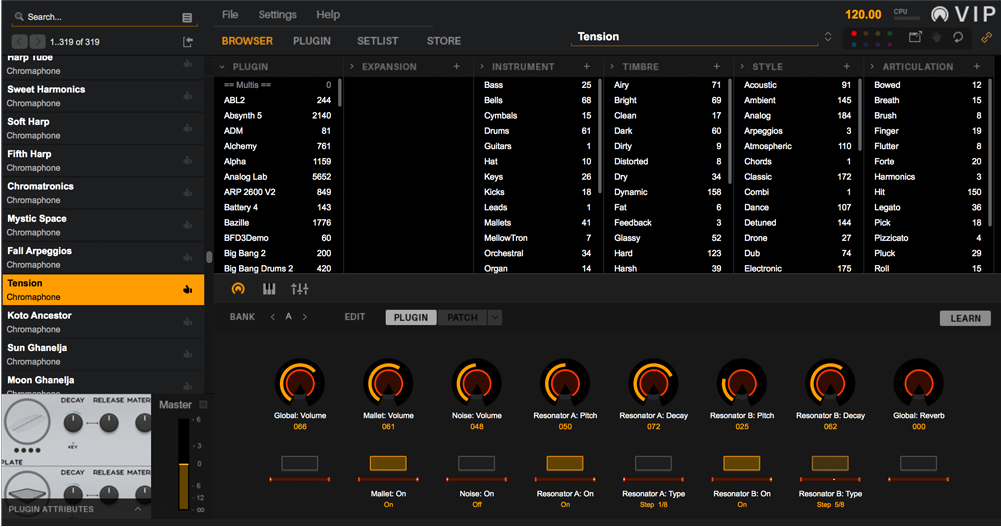
Task: Click the LEARN button
Action: coord(965,318)
